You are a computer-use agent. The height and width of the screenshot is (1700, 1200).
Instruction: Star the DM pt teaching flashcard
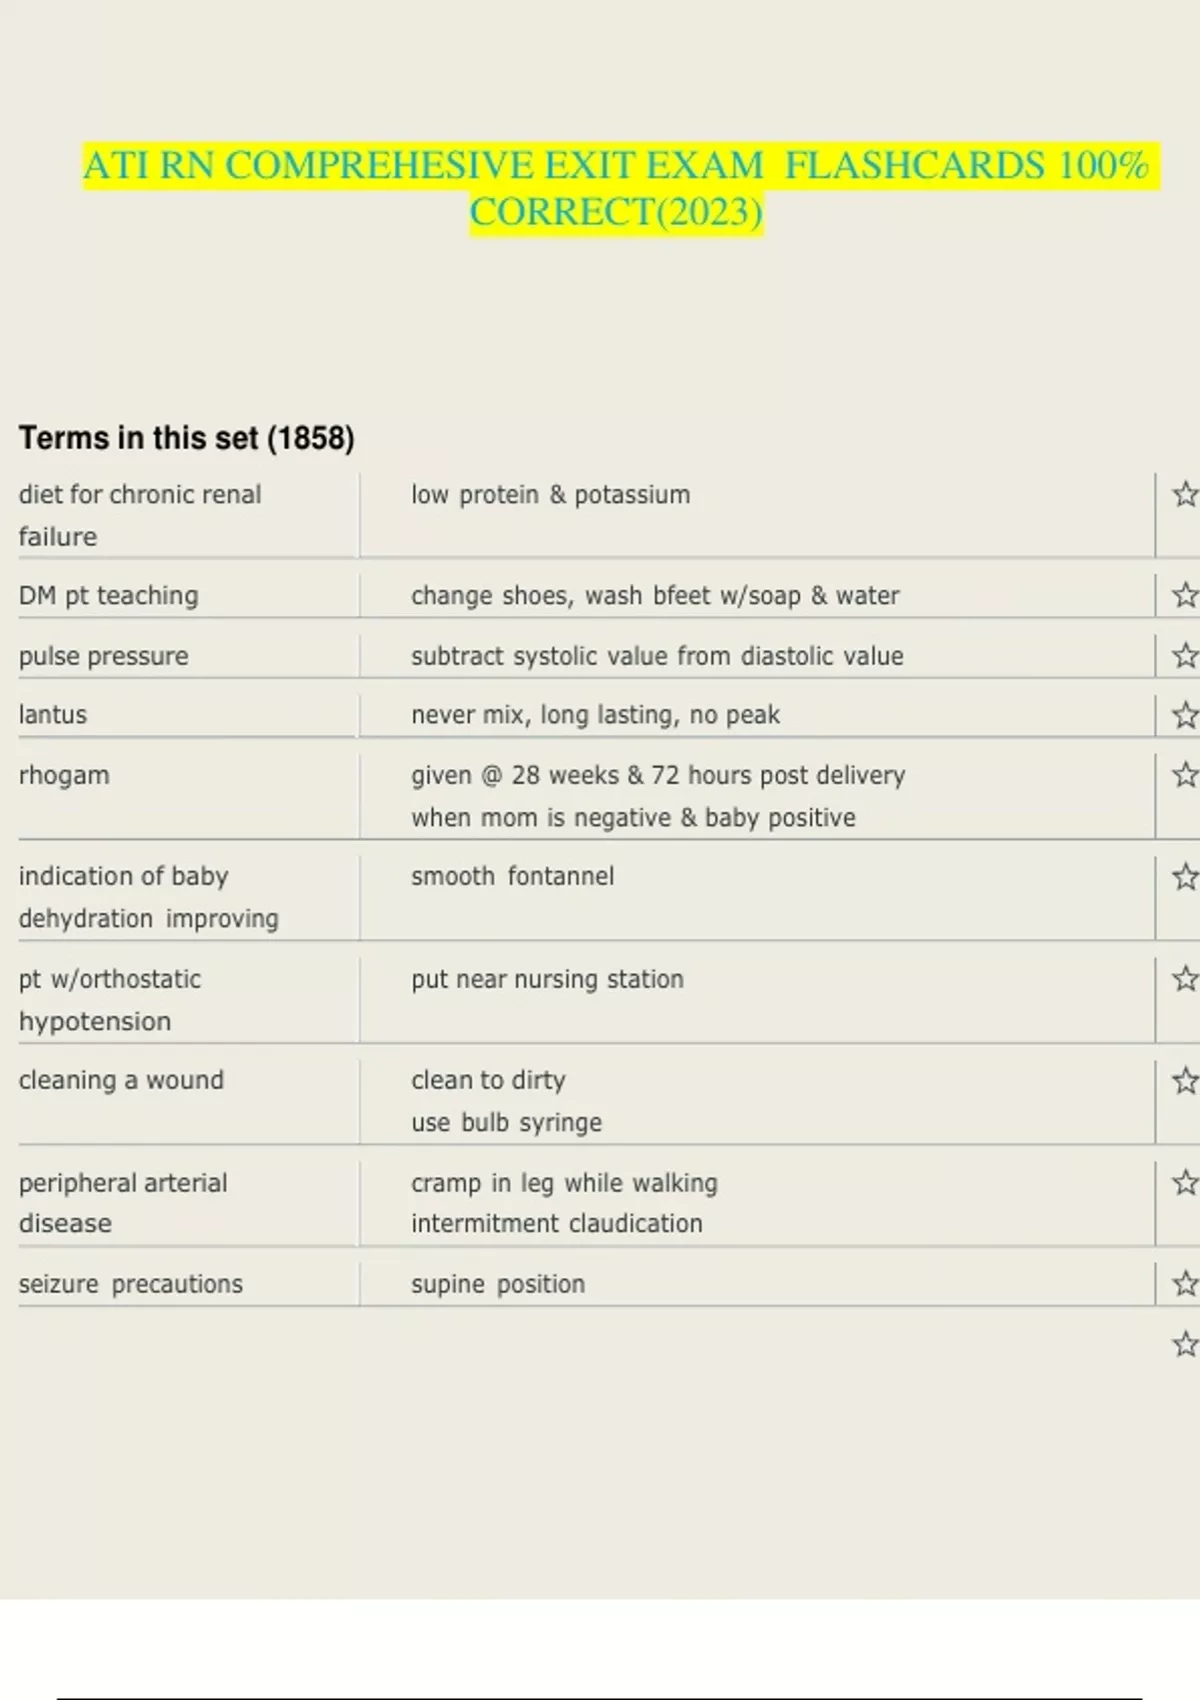tap(1185, 595)
